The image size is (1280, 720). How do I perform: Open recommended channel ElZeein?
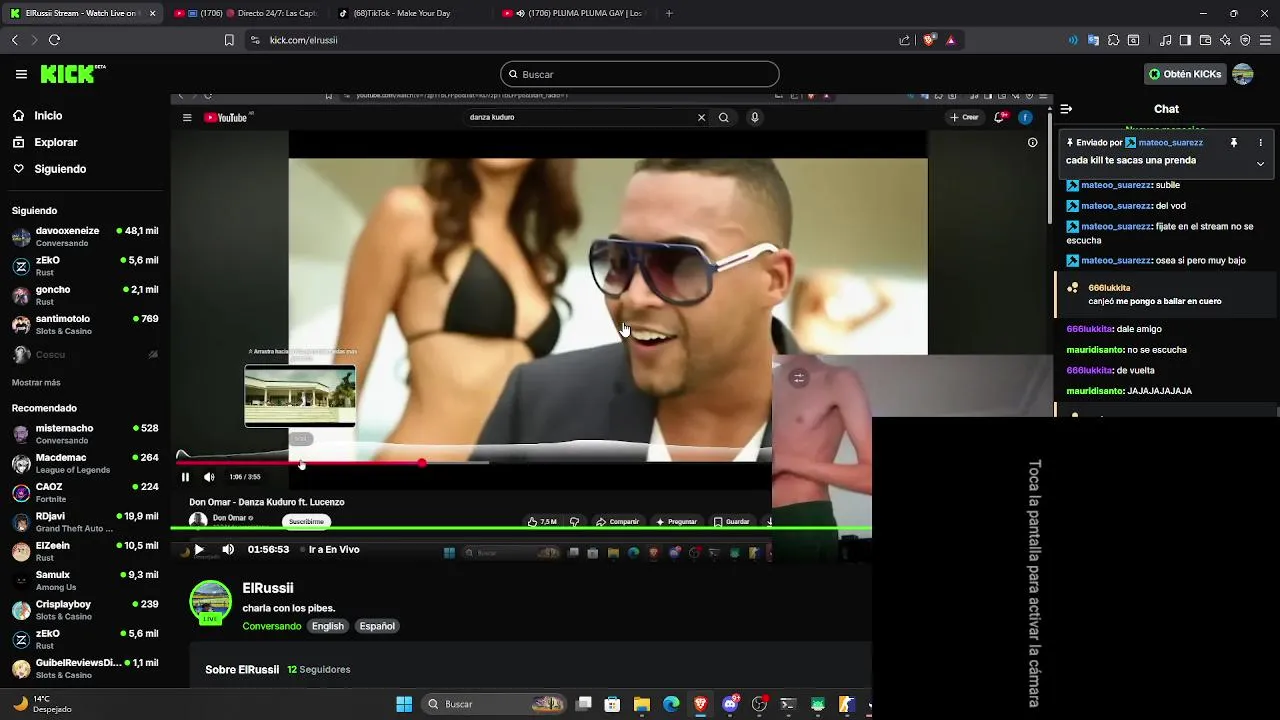84,551
